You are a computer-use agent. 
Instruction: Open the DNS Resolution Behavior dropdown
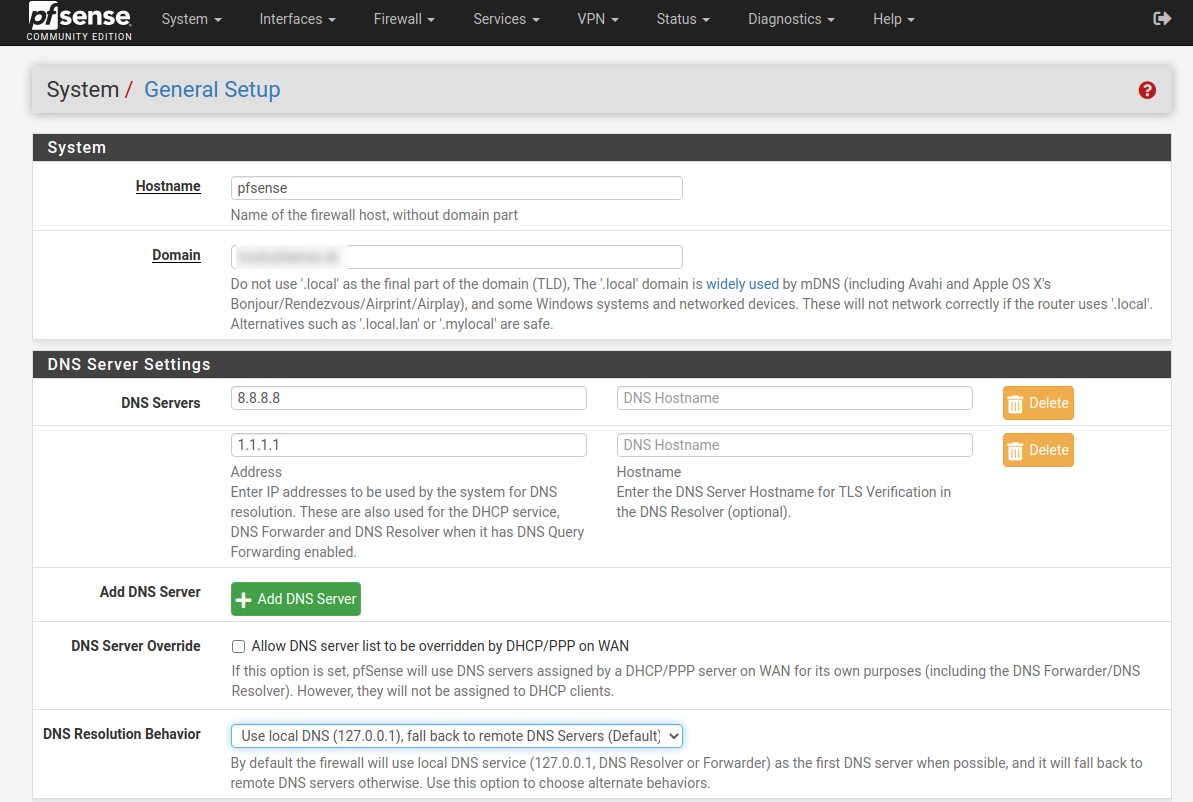coord(456,736)
